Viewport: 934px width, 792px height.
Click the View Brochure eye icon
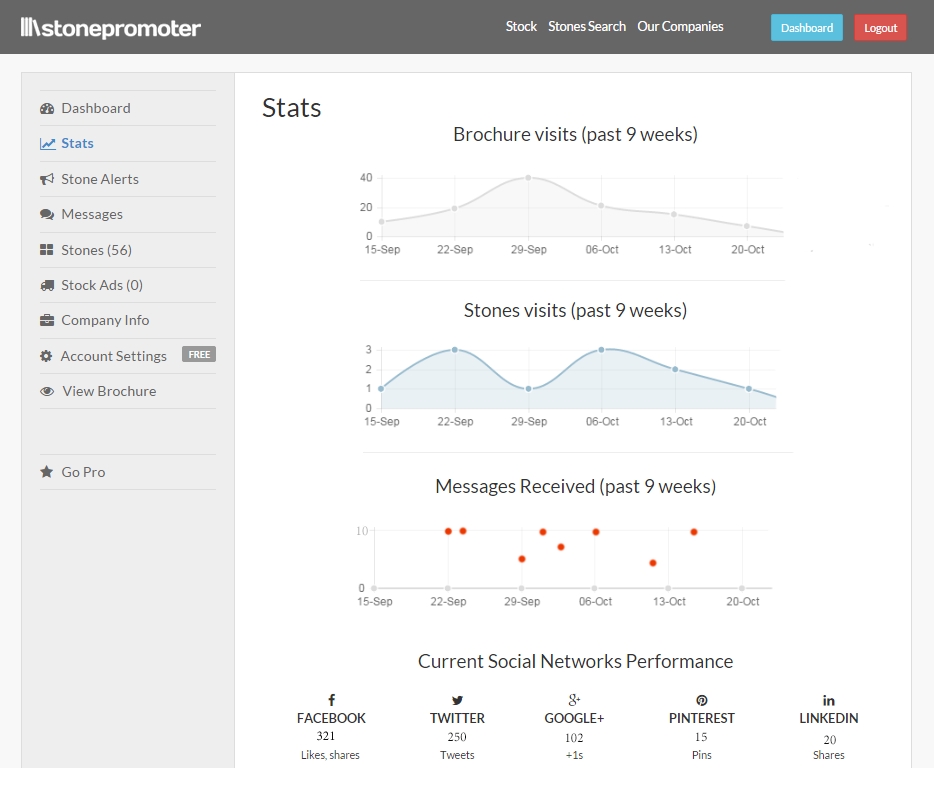pos(47,391)
